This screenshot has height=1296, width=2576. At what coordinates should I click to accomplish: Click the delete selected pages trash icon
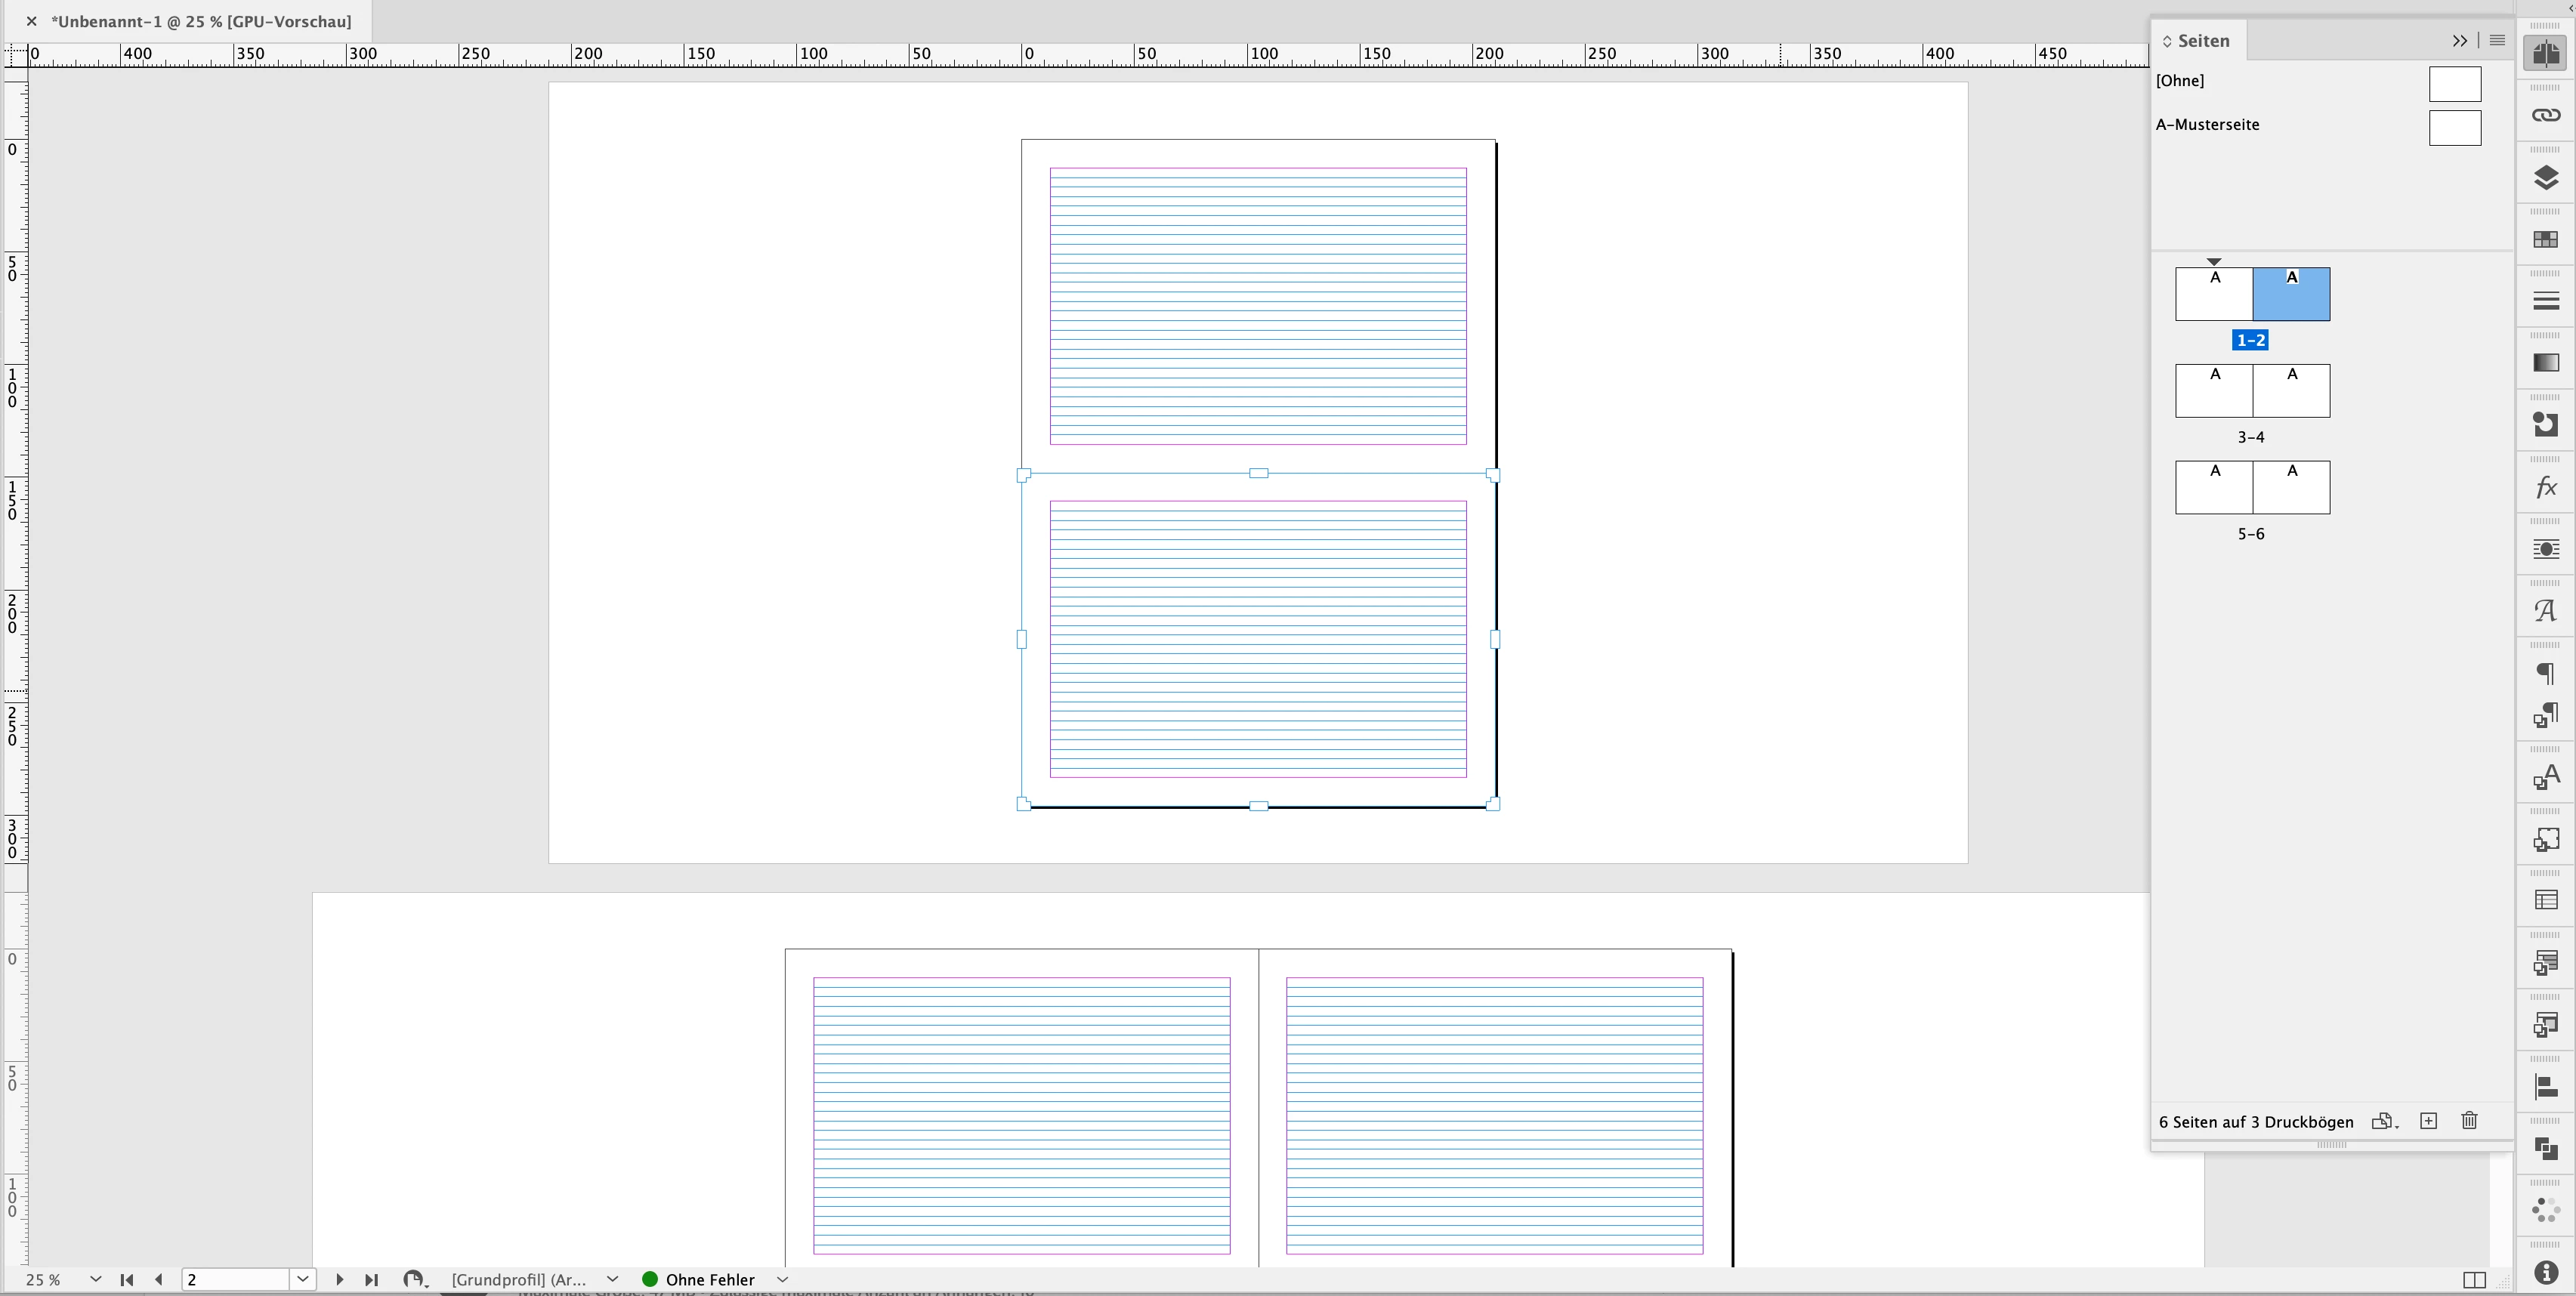tap(2469, 1121)
